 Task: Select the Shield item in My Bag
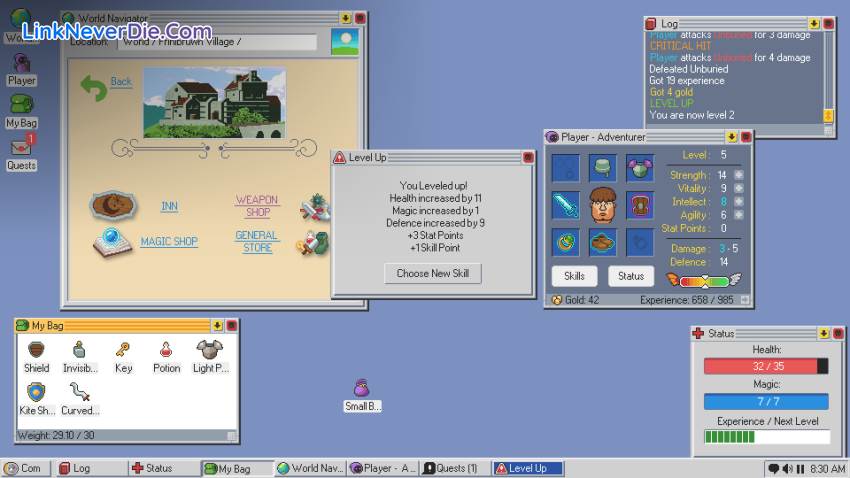pos(36,357)
